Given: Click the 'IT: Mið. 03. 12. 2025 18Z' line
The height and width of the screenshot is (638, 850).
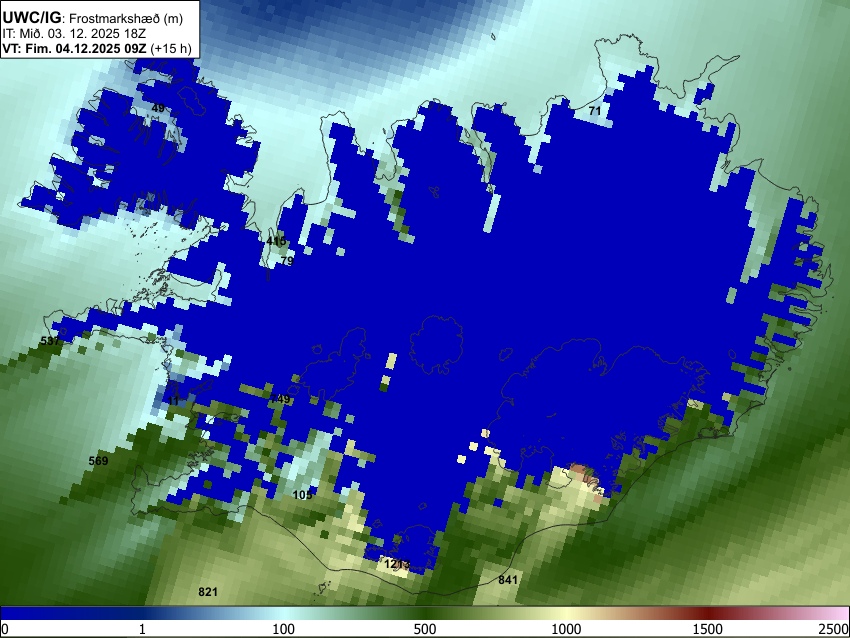Looking at the screenshot, I should click(74, 34).
